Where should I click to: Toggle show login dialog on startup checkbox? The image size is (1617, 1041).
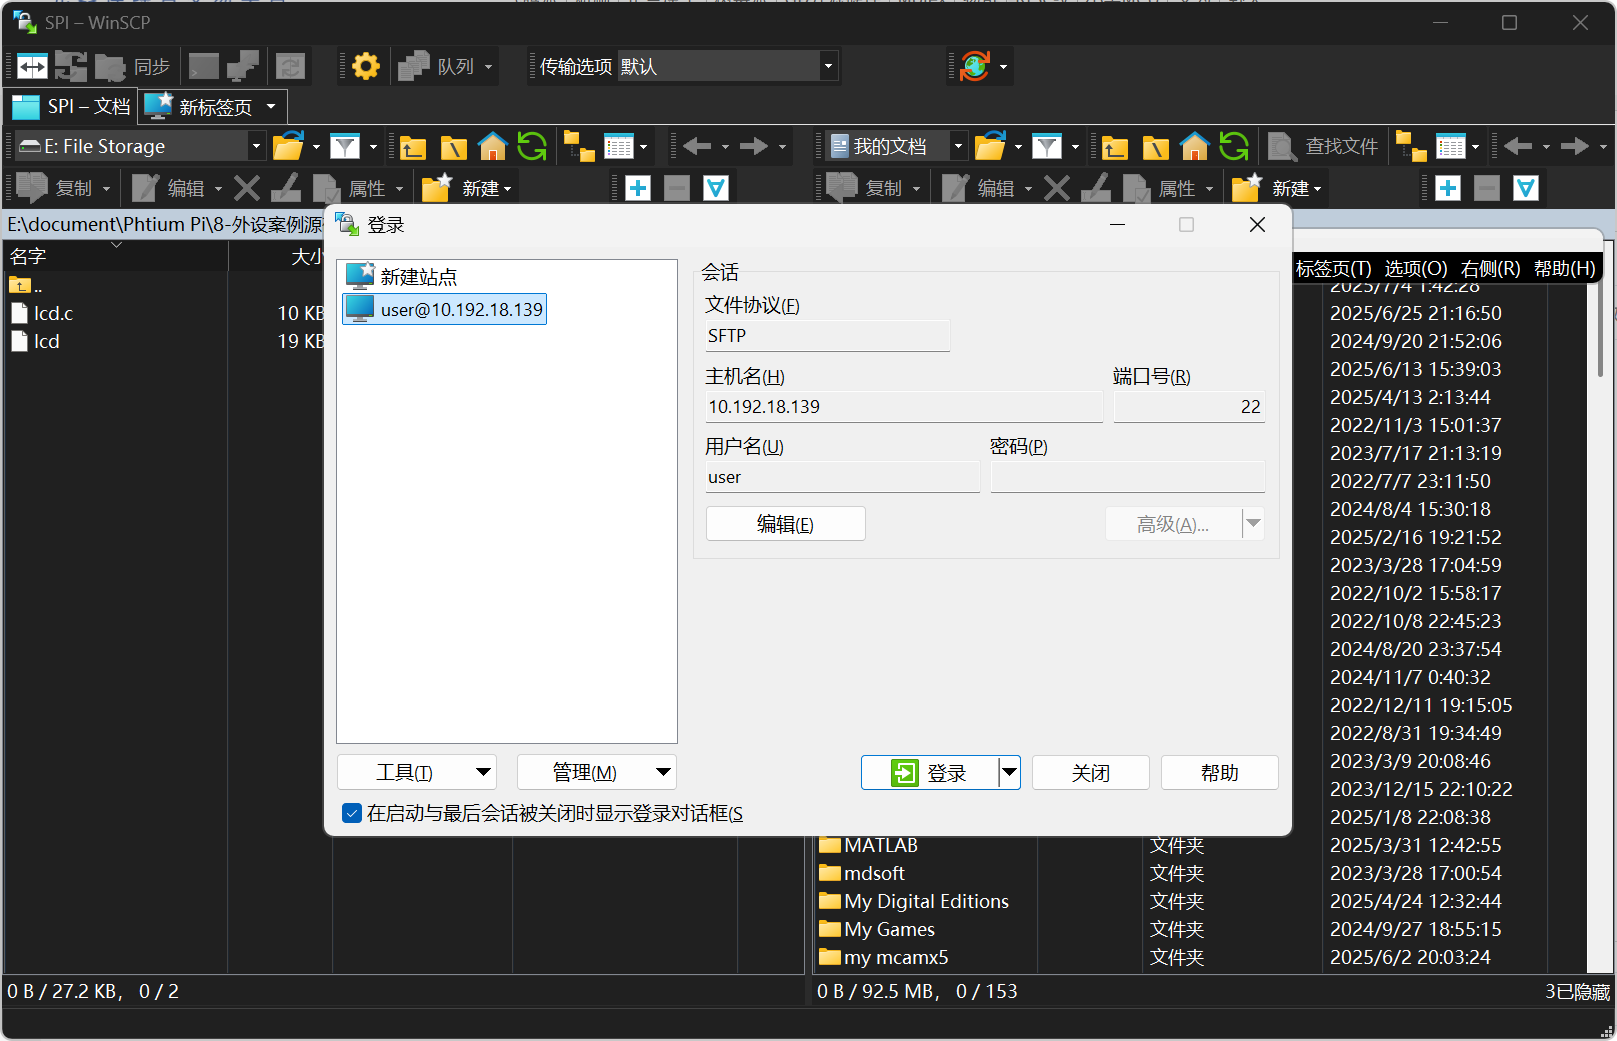click(352, 813)
